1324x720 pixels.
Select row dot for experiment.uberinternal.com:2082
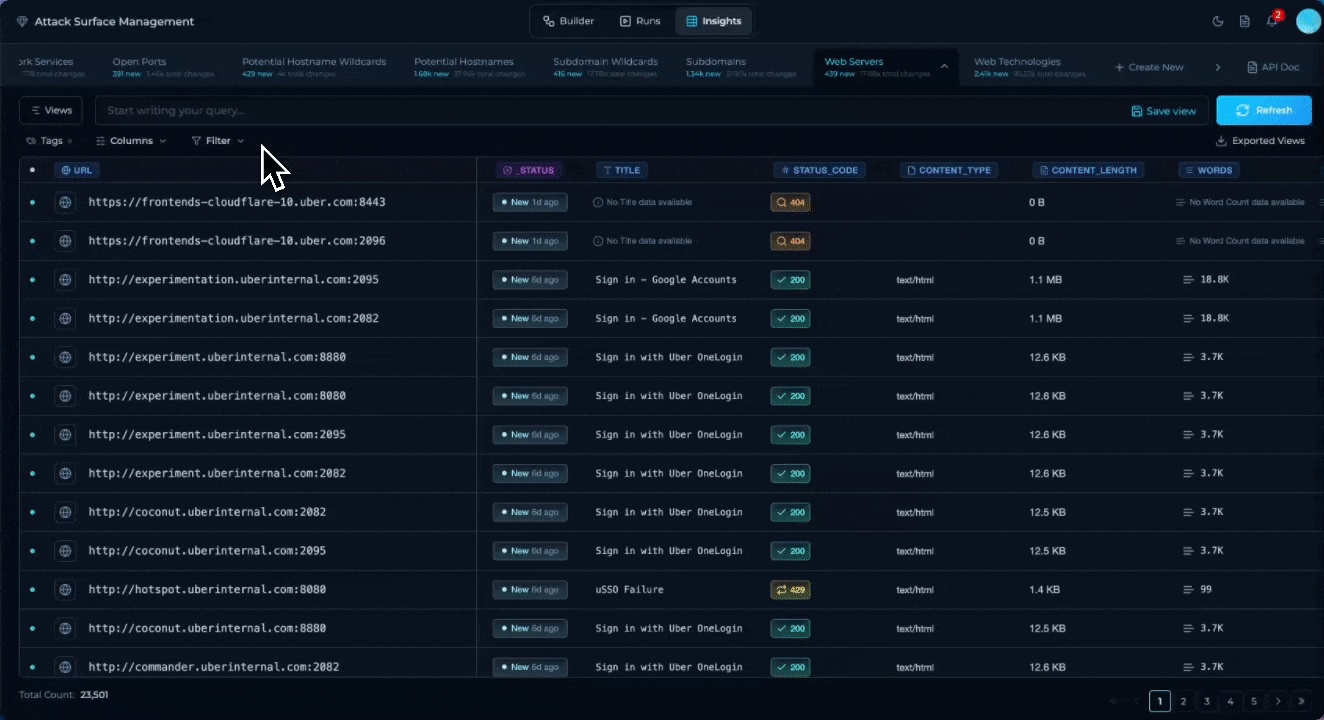coord(32,473)
